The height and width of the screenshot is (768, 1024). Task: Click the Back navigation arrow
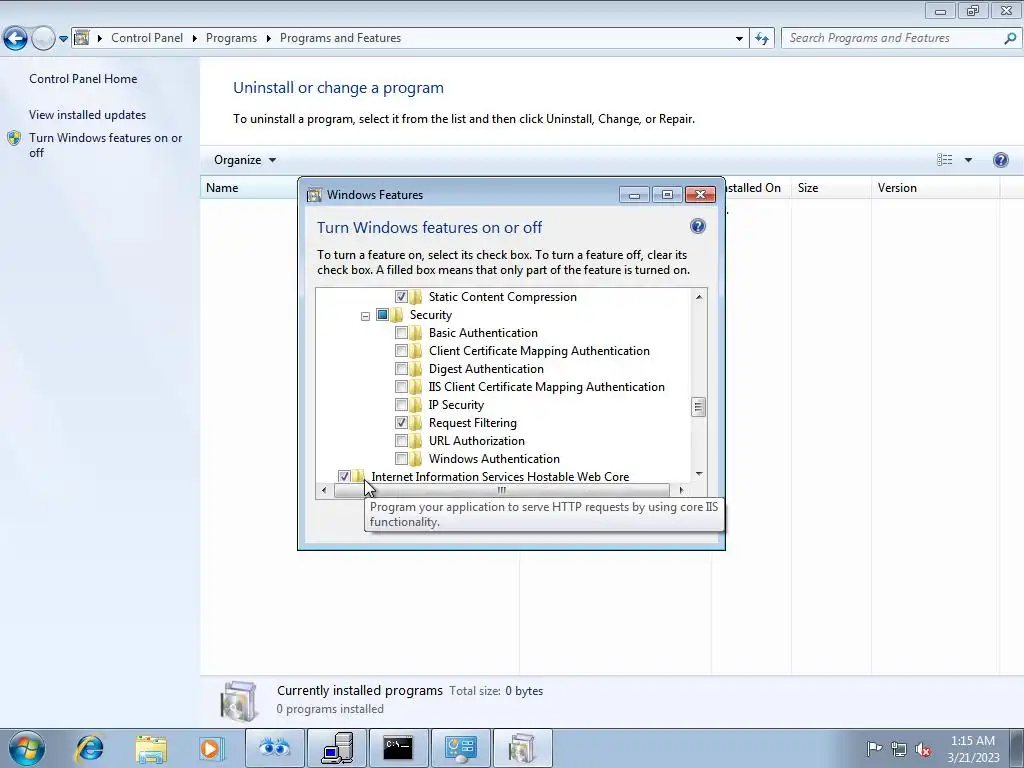[x=16, y=38]
